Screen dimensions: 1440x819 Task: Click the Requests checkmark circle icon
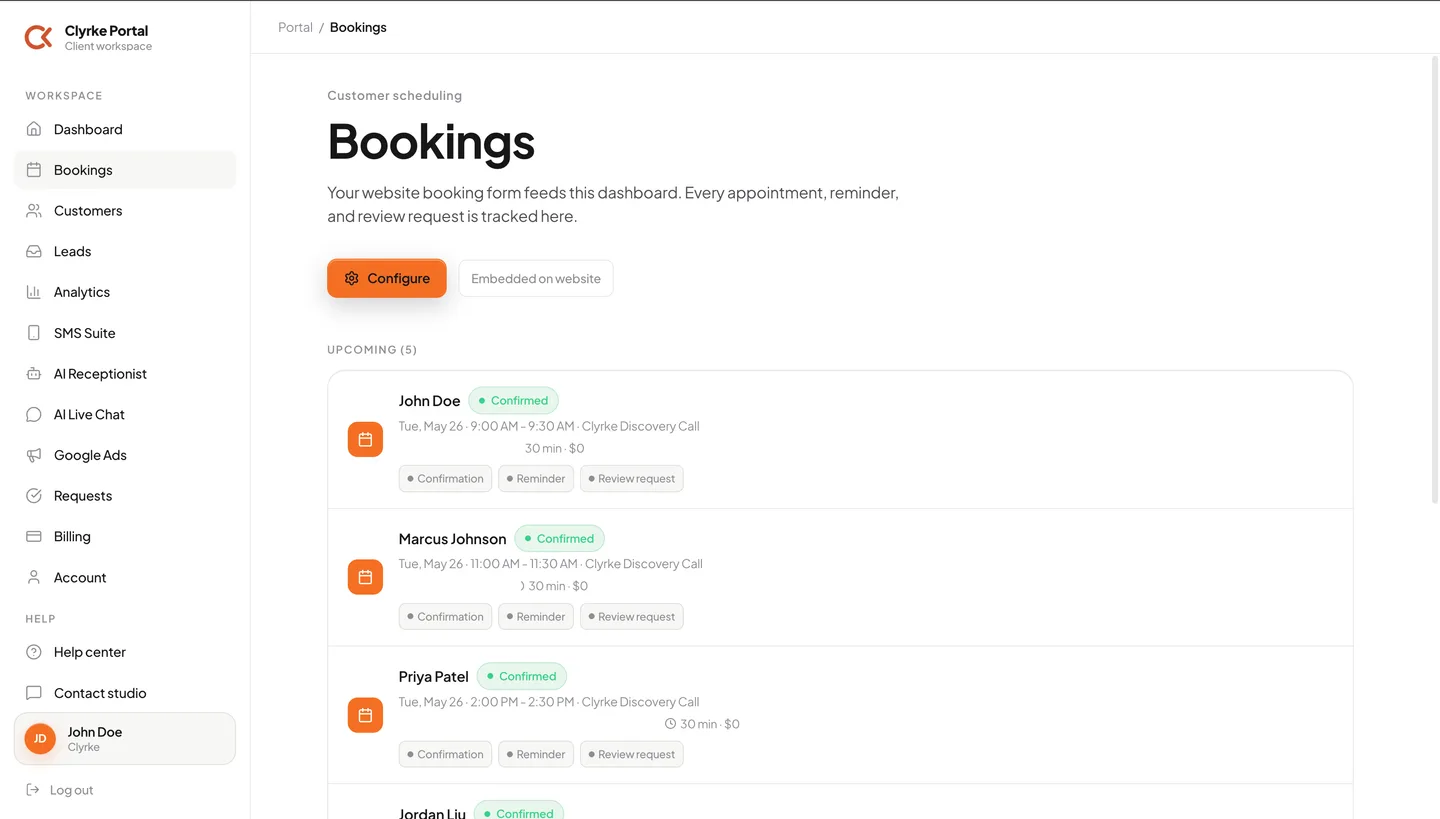tap(34, 496)
